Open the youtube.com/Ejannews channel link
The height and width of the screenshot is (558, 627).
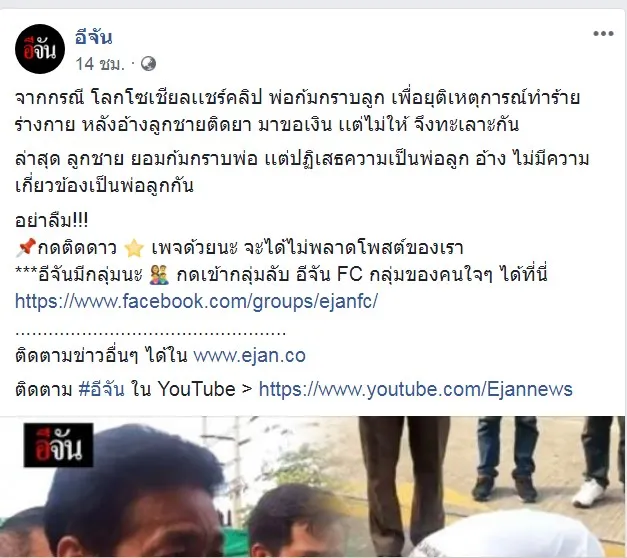(x=416, y=389)
